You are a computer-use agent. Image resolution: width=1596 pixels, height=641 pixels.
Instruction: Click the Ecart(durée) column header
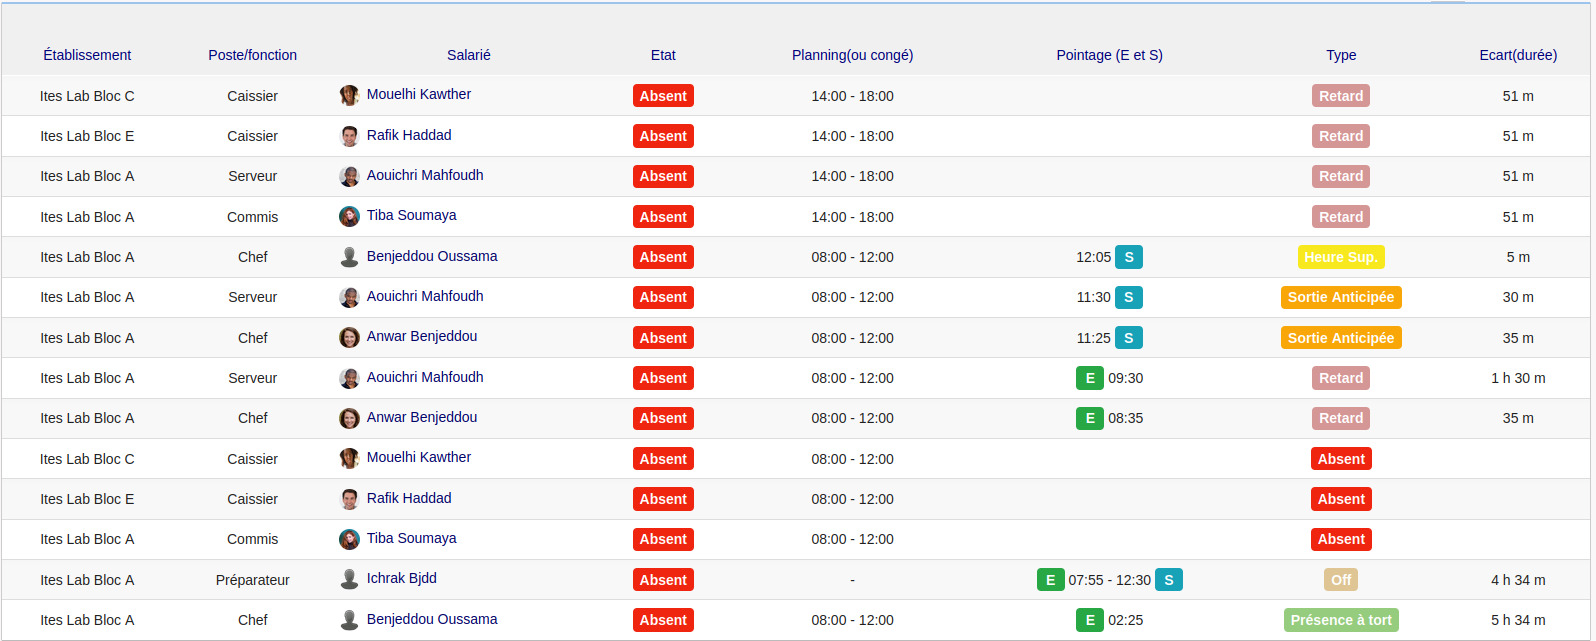pyautogui.click(x=1517, y=55)
